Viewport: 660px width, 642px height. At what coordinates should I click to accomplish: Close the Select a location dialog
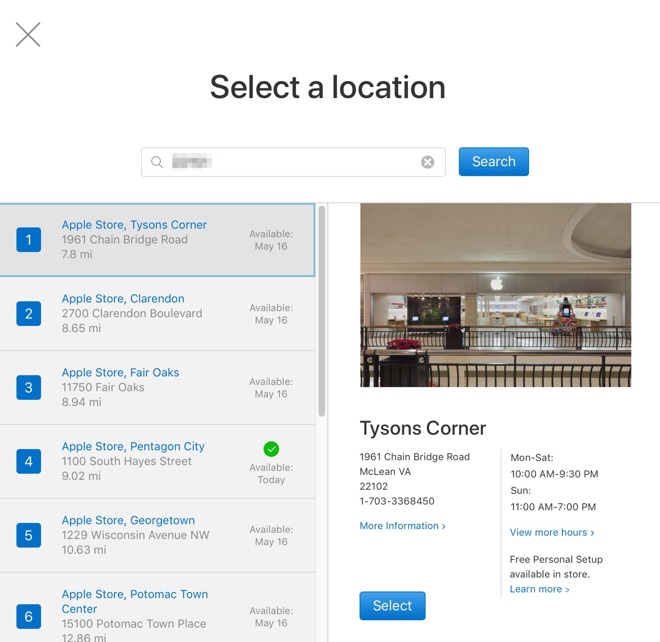pyautogui.click(x=28, y=35)
